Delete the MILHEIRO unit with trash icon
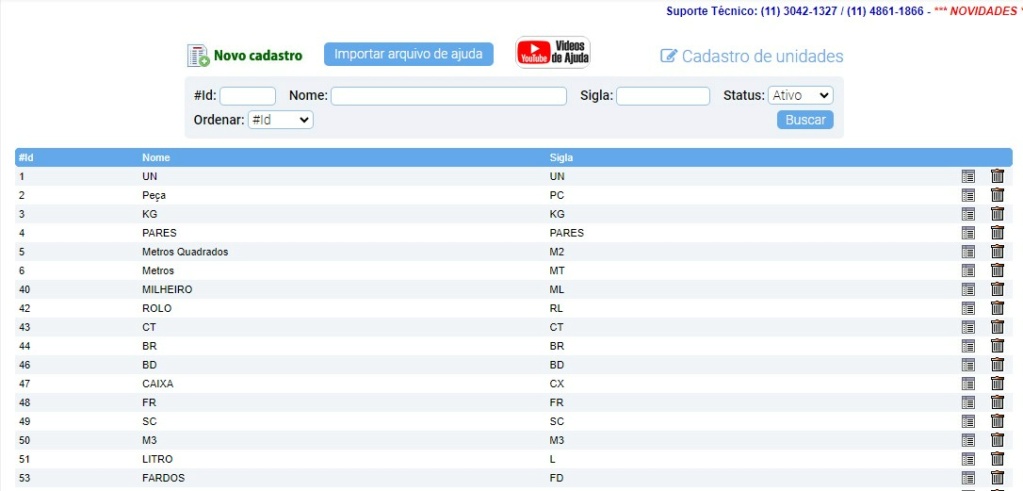 [997, 290]
